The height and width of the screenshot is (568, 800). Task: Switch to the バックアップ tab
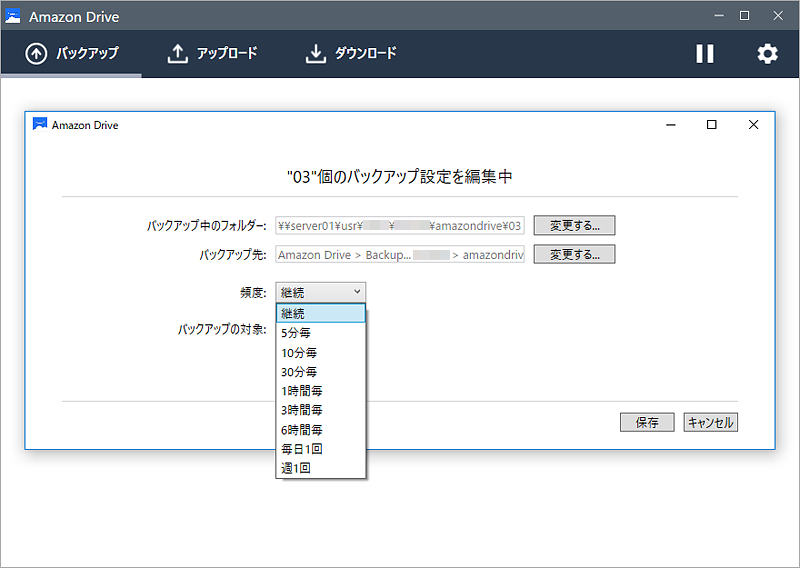72,53
